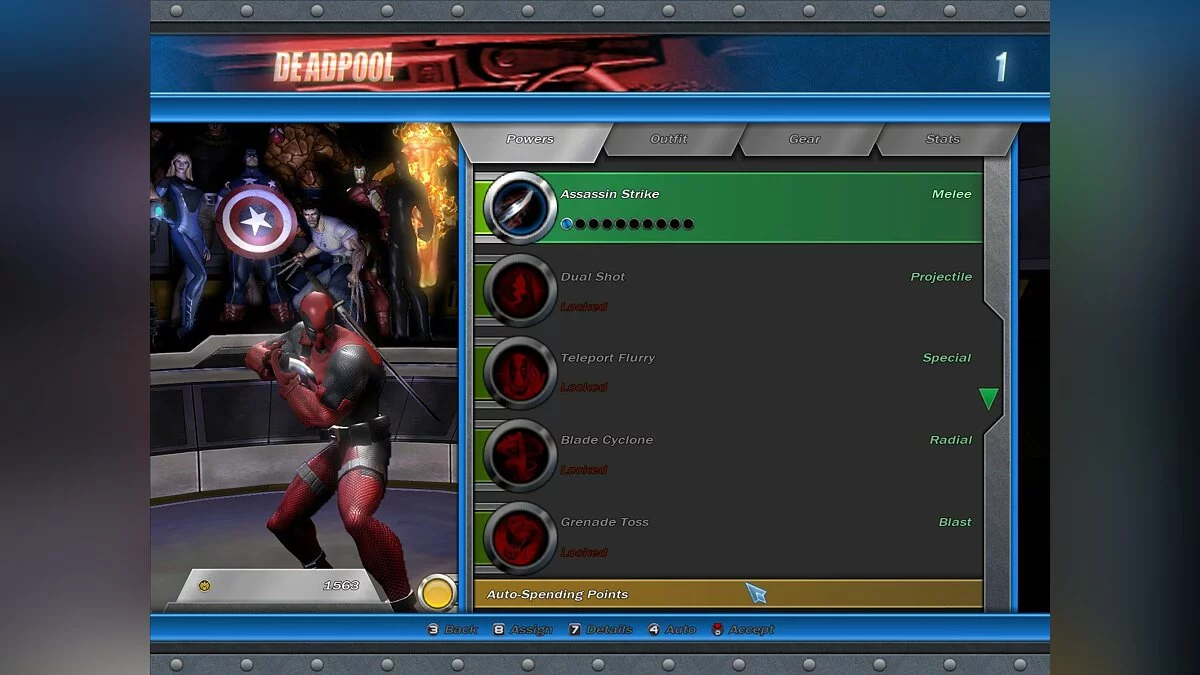Click the Teleport Flurry power name
Image resolution: width=1200 pixels, height=675 pixels.
[608, 358]
